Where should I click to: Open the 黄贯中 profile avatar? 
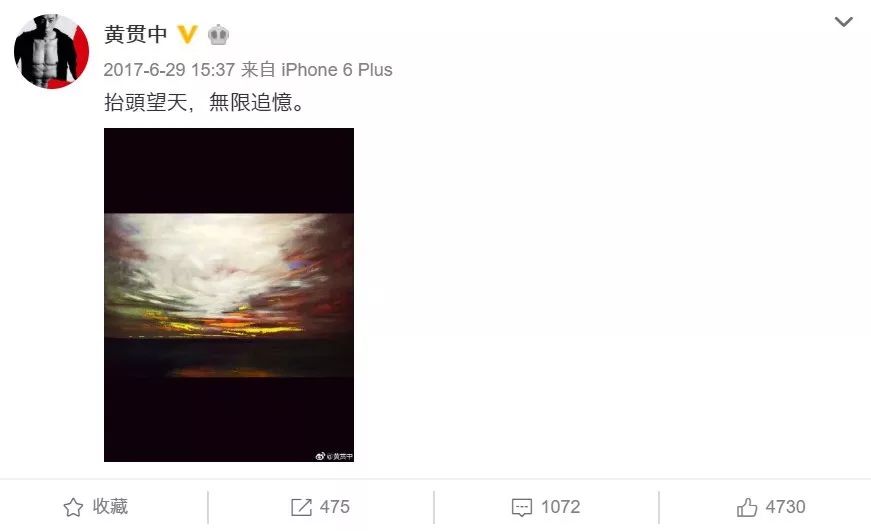(x=51, y=51)
